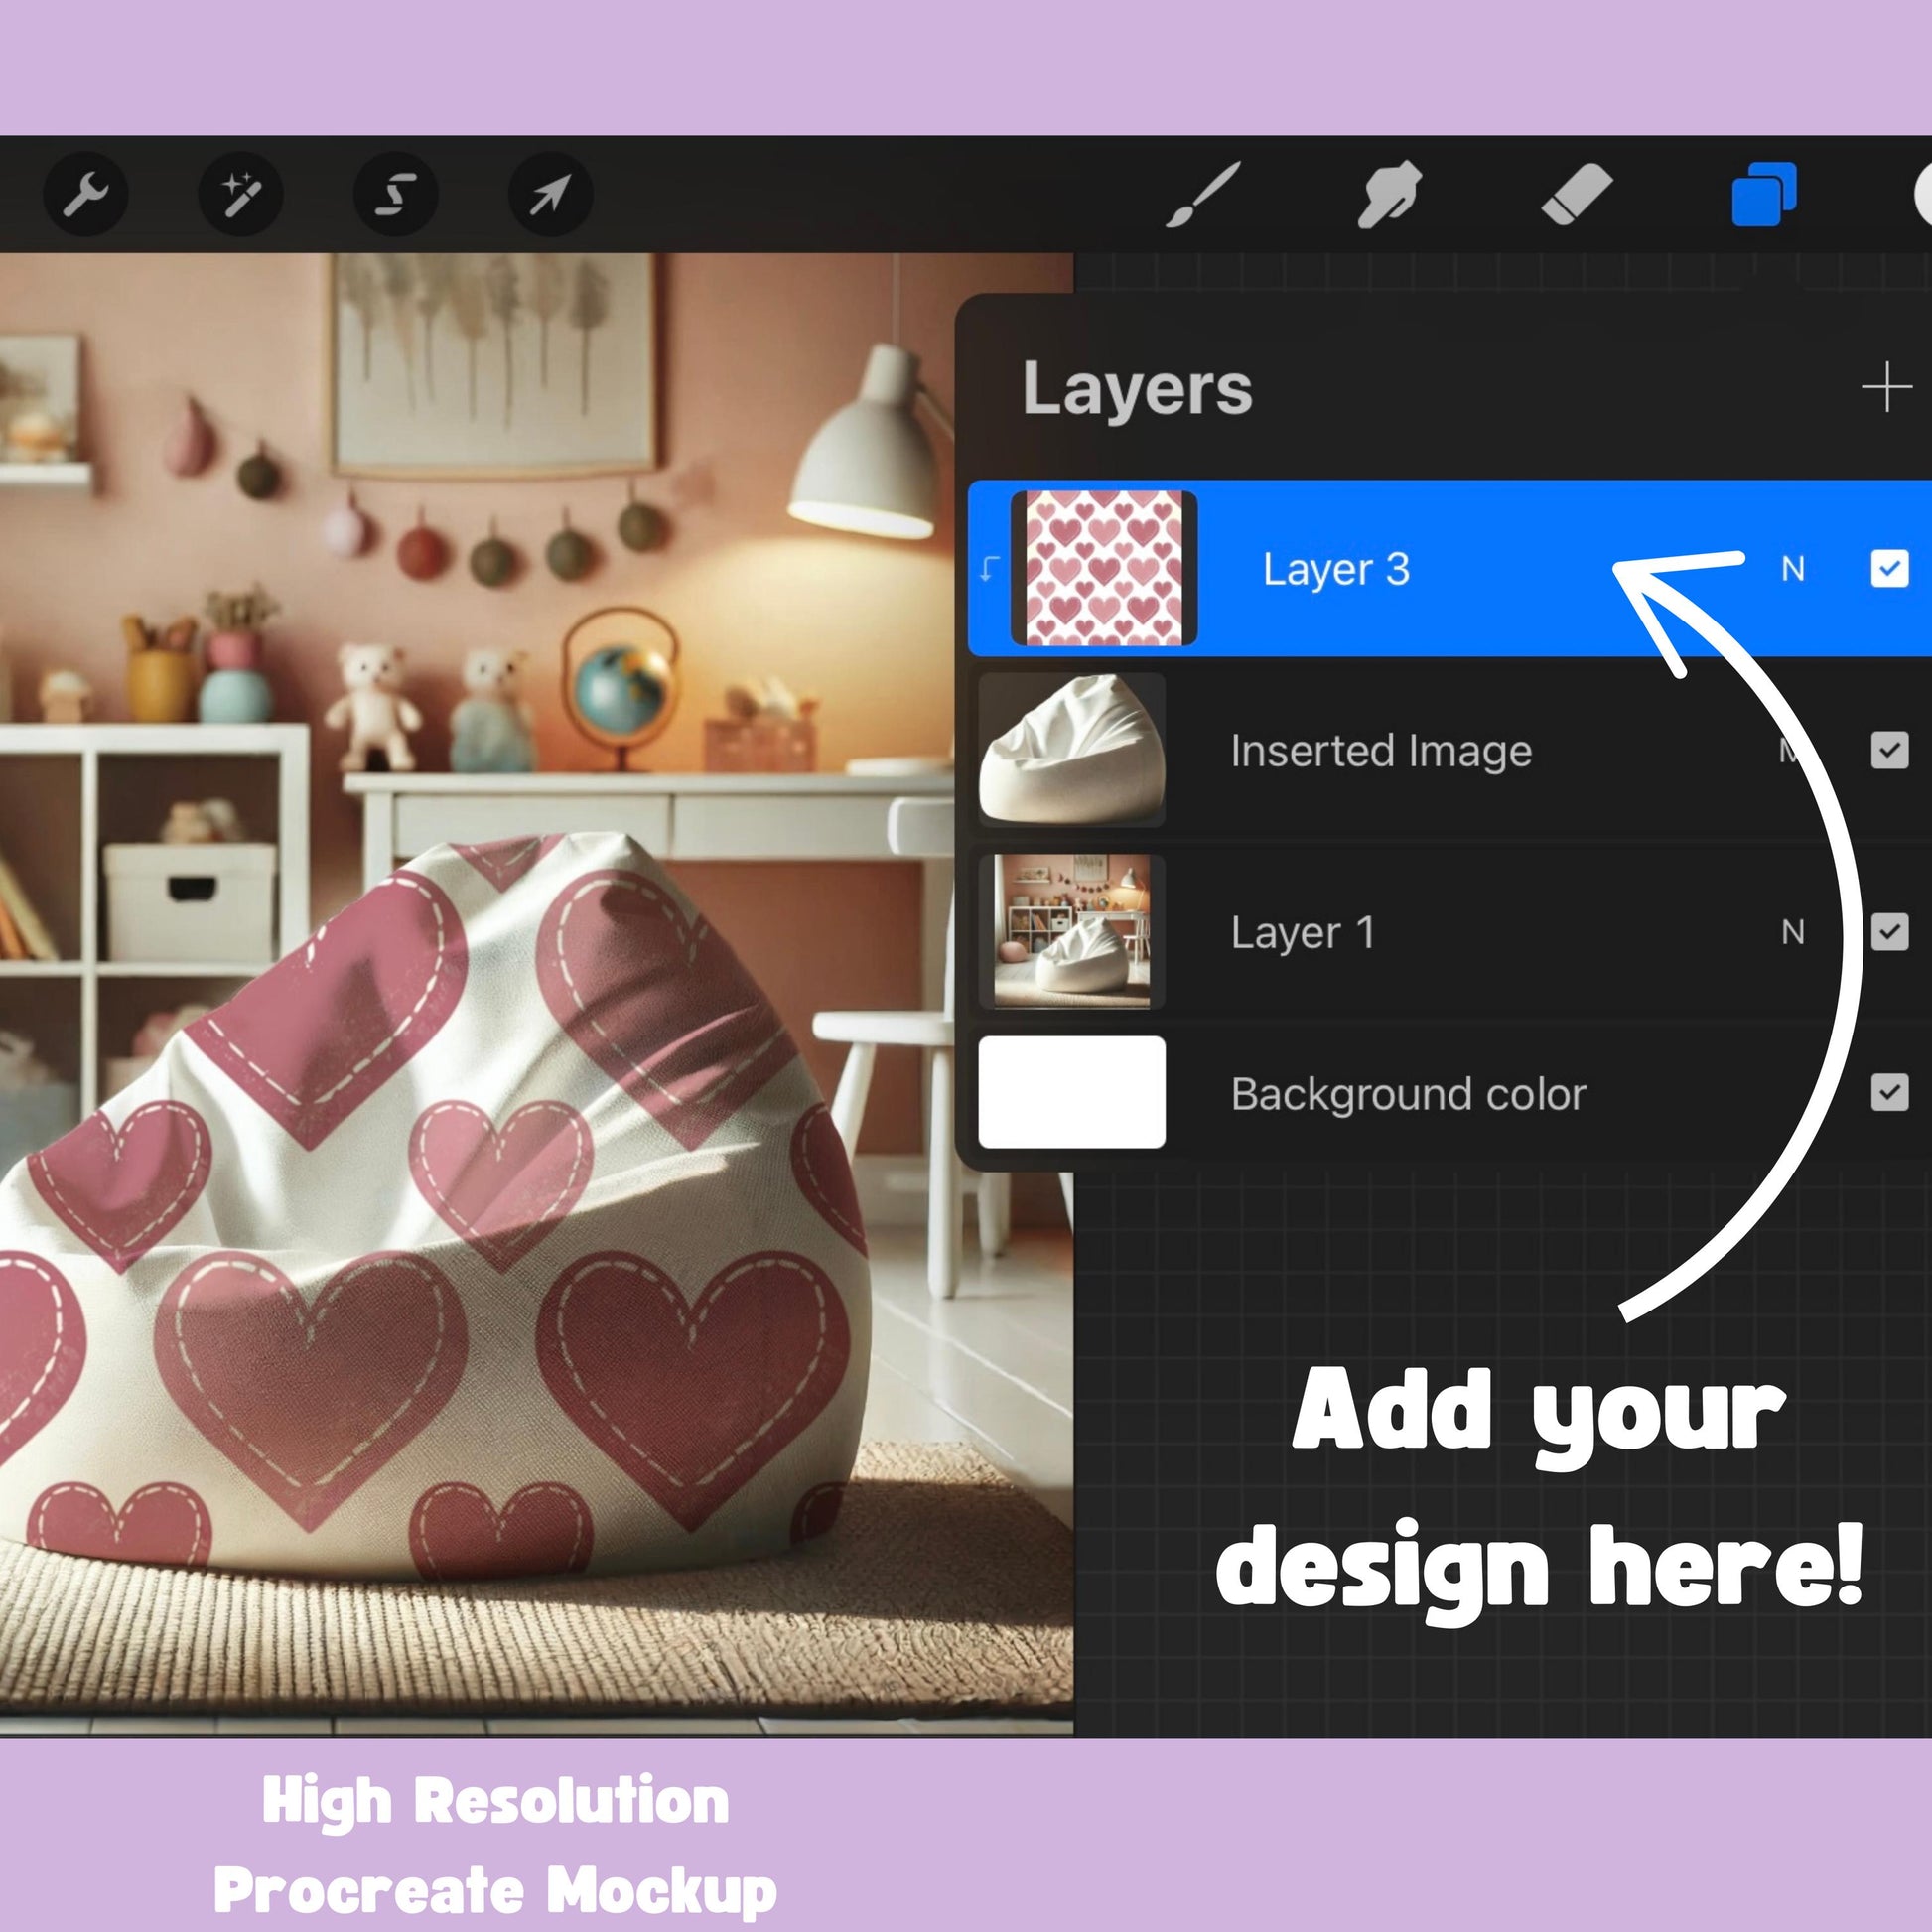1932x1932 pixels.
Task: Select the Eraser tool
Action: (1576, 194)
